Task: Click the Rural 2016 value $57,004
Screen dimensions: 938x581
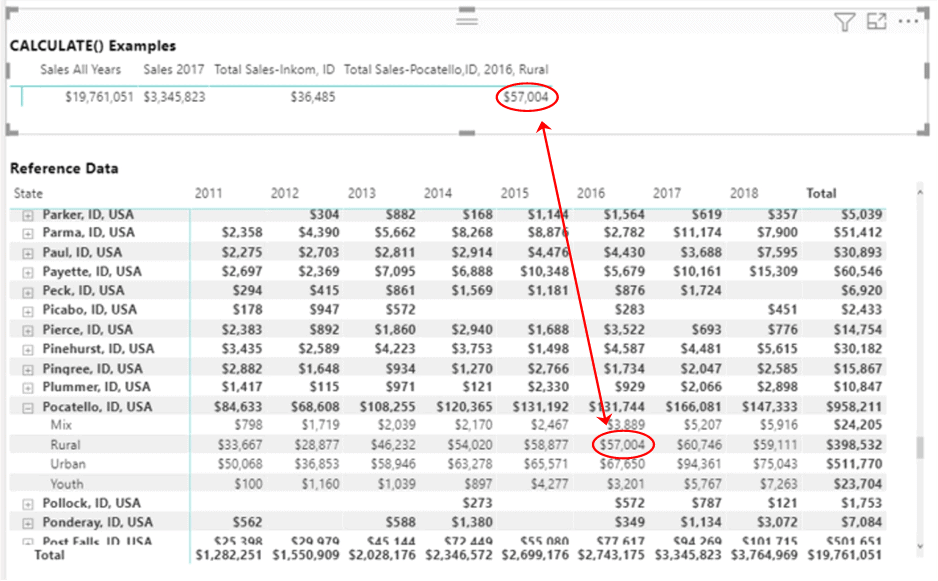Action: (x=622, y=445)
